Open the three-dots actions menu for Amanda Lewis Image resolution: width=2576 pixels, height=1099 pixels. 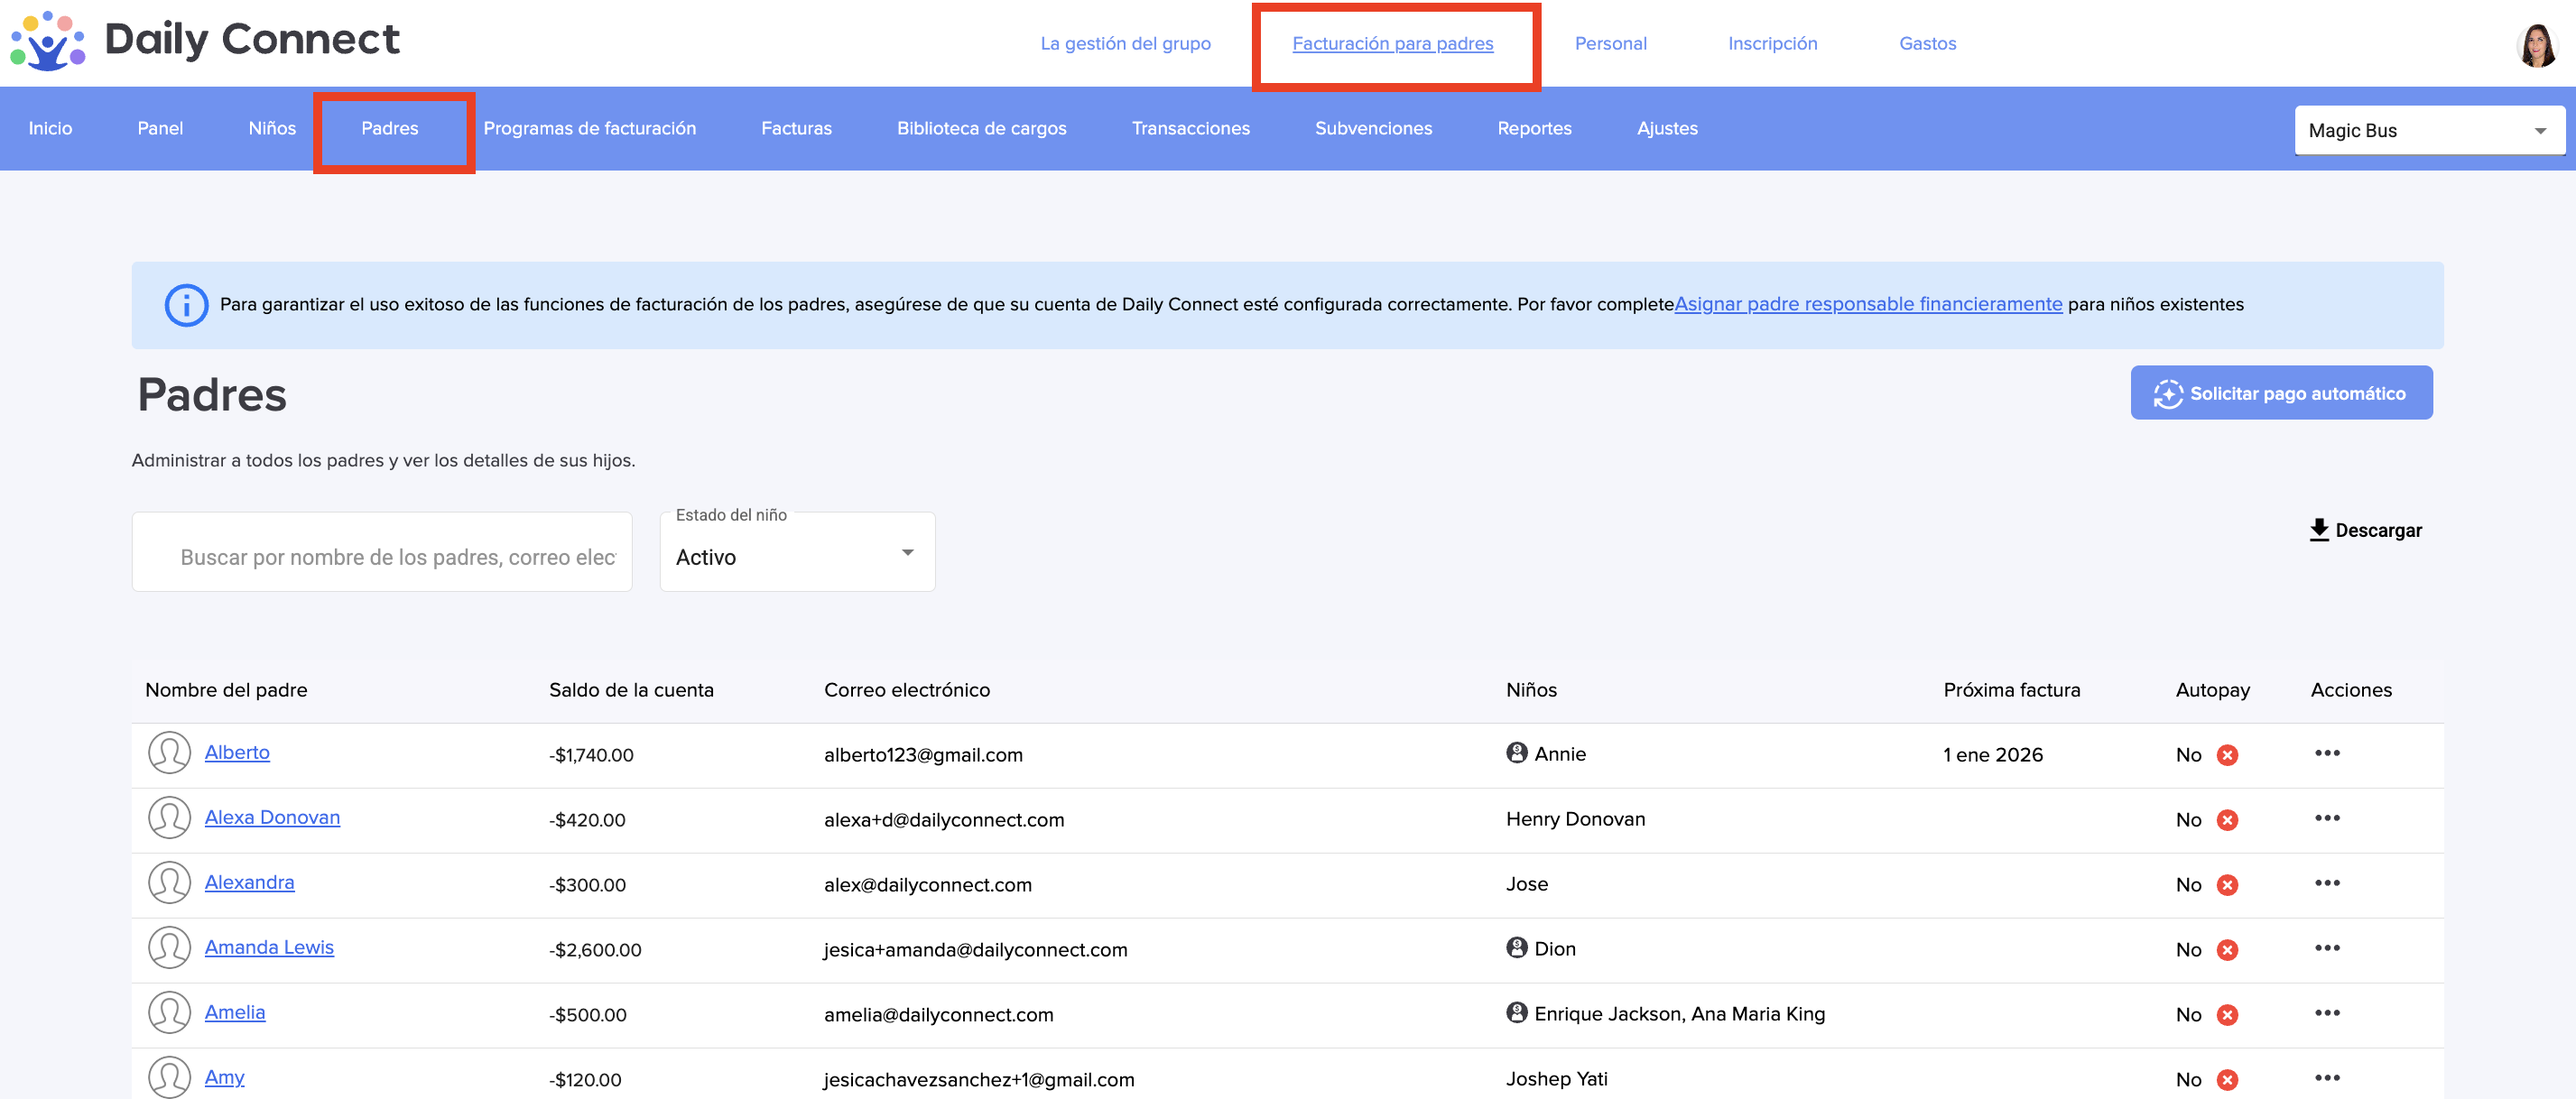tap(2326, 948)
